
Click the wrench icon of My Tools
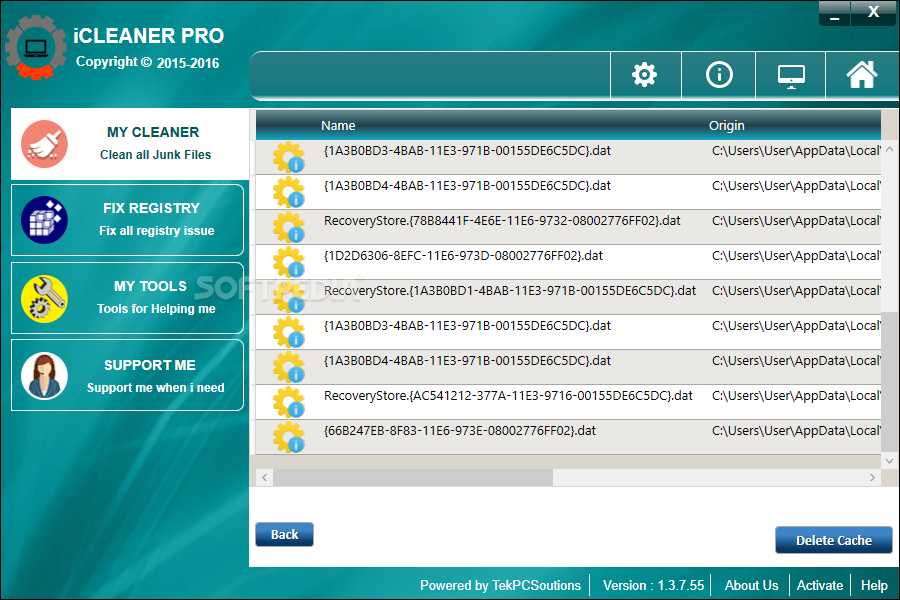[44, 299]
